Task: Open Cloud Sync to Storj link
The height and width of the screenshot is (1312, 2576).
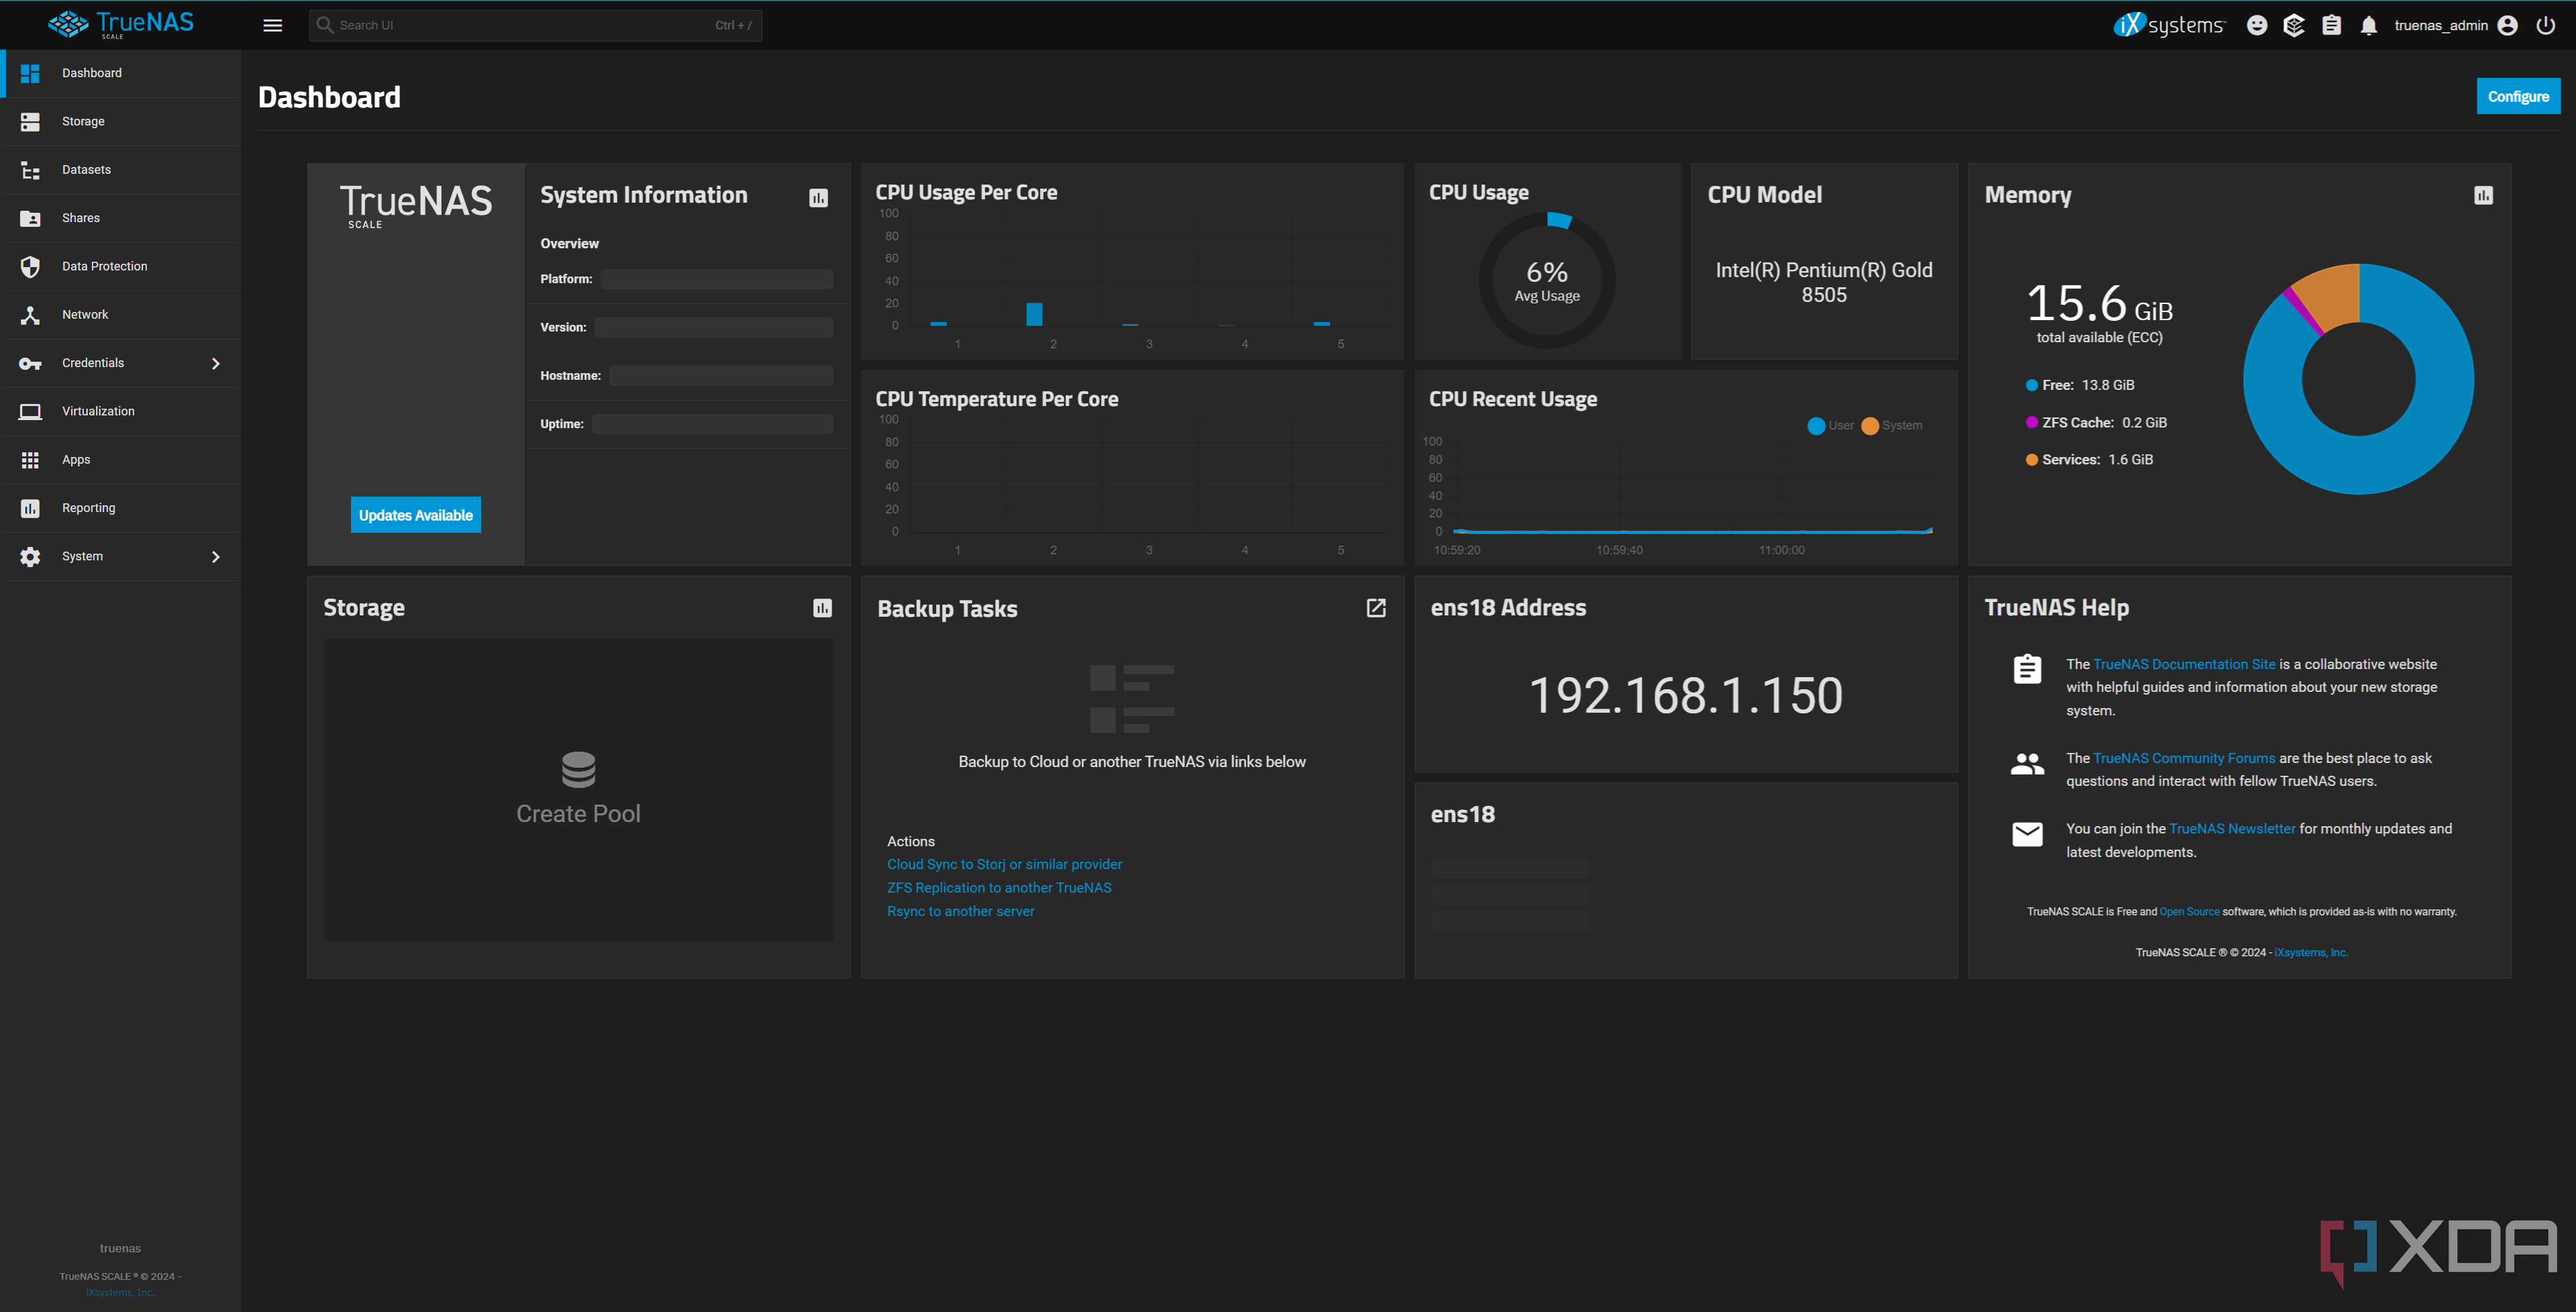Action: pos(1004,865)
